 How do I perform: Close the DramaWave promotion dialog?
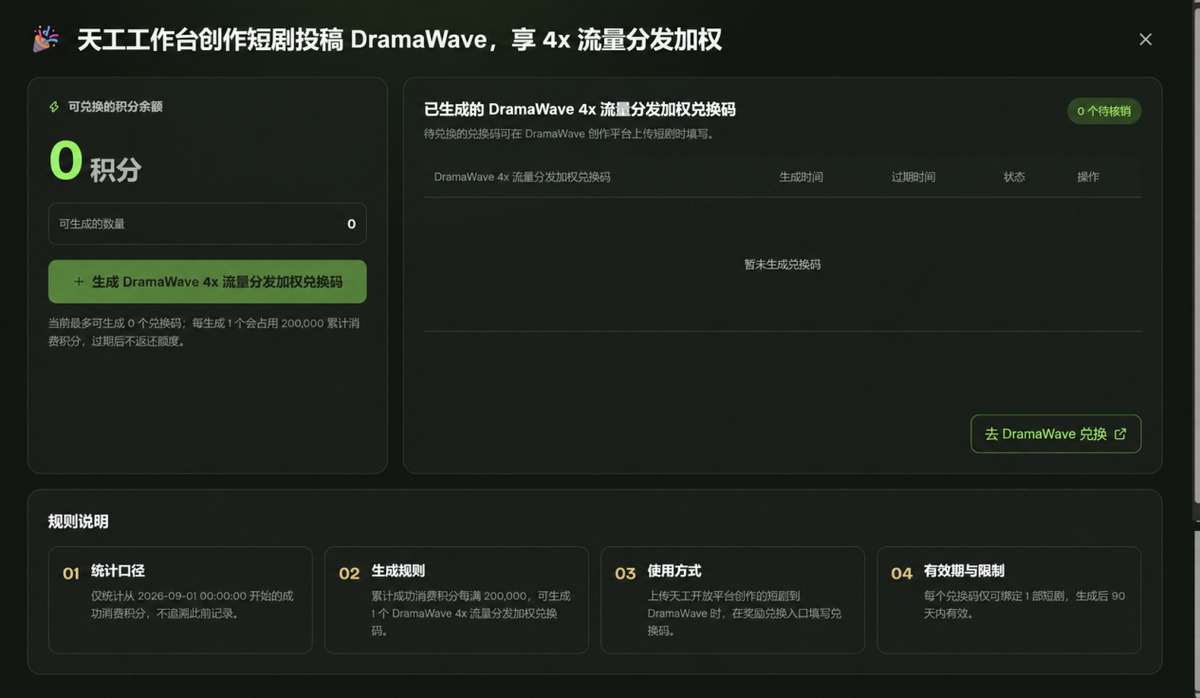click(x=1146, y=39)
